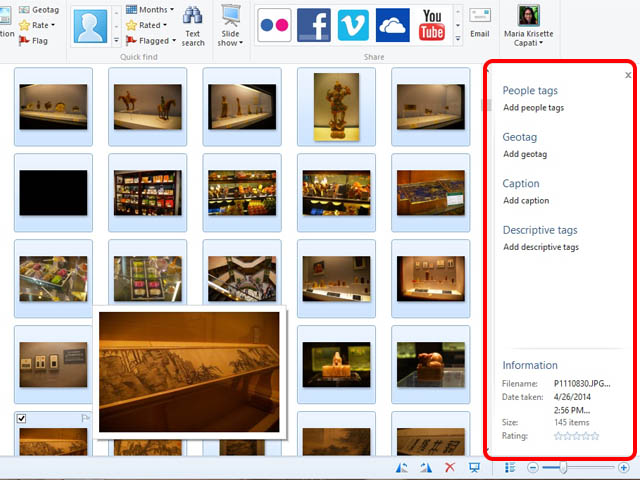Screen dimensions: 640x480
Task: Share to Vimeo
Action: (x=353, y=25)
